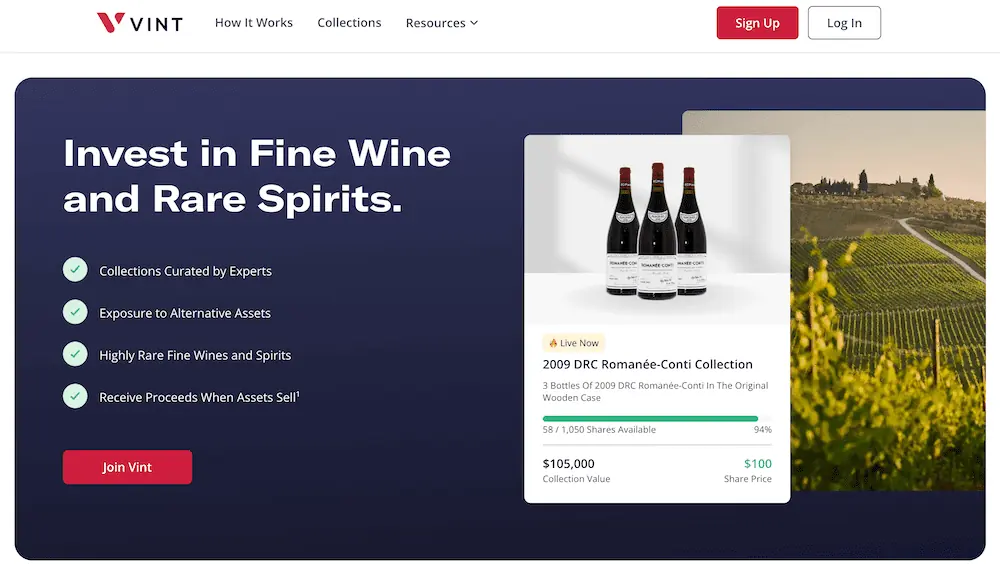Image resolution: width=1000 pixels, height=564 pixels.
Task: Click the checkmark beside Exposure to Alternative Assets
Action: coord(75,312)
